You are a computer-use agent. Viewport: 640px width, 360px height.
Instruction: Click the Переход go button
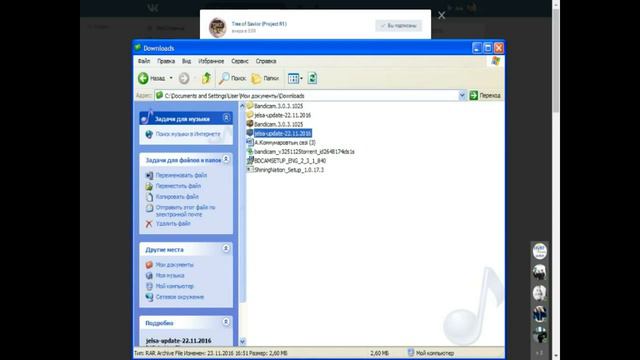click(485, 96)
